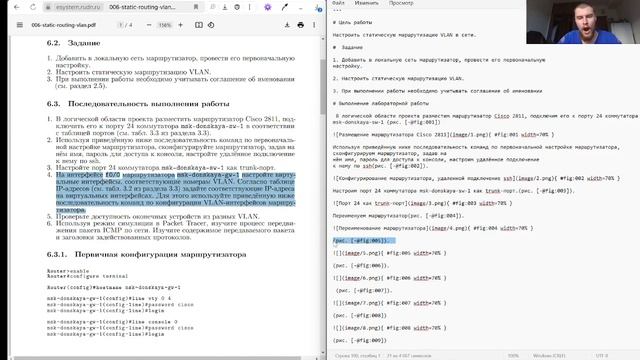The width and height of the screenshot is (640, 360).
Task: Zoom in the PDF with plus button
Action: tap(180, 25)
